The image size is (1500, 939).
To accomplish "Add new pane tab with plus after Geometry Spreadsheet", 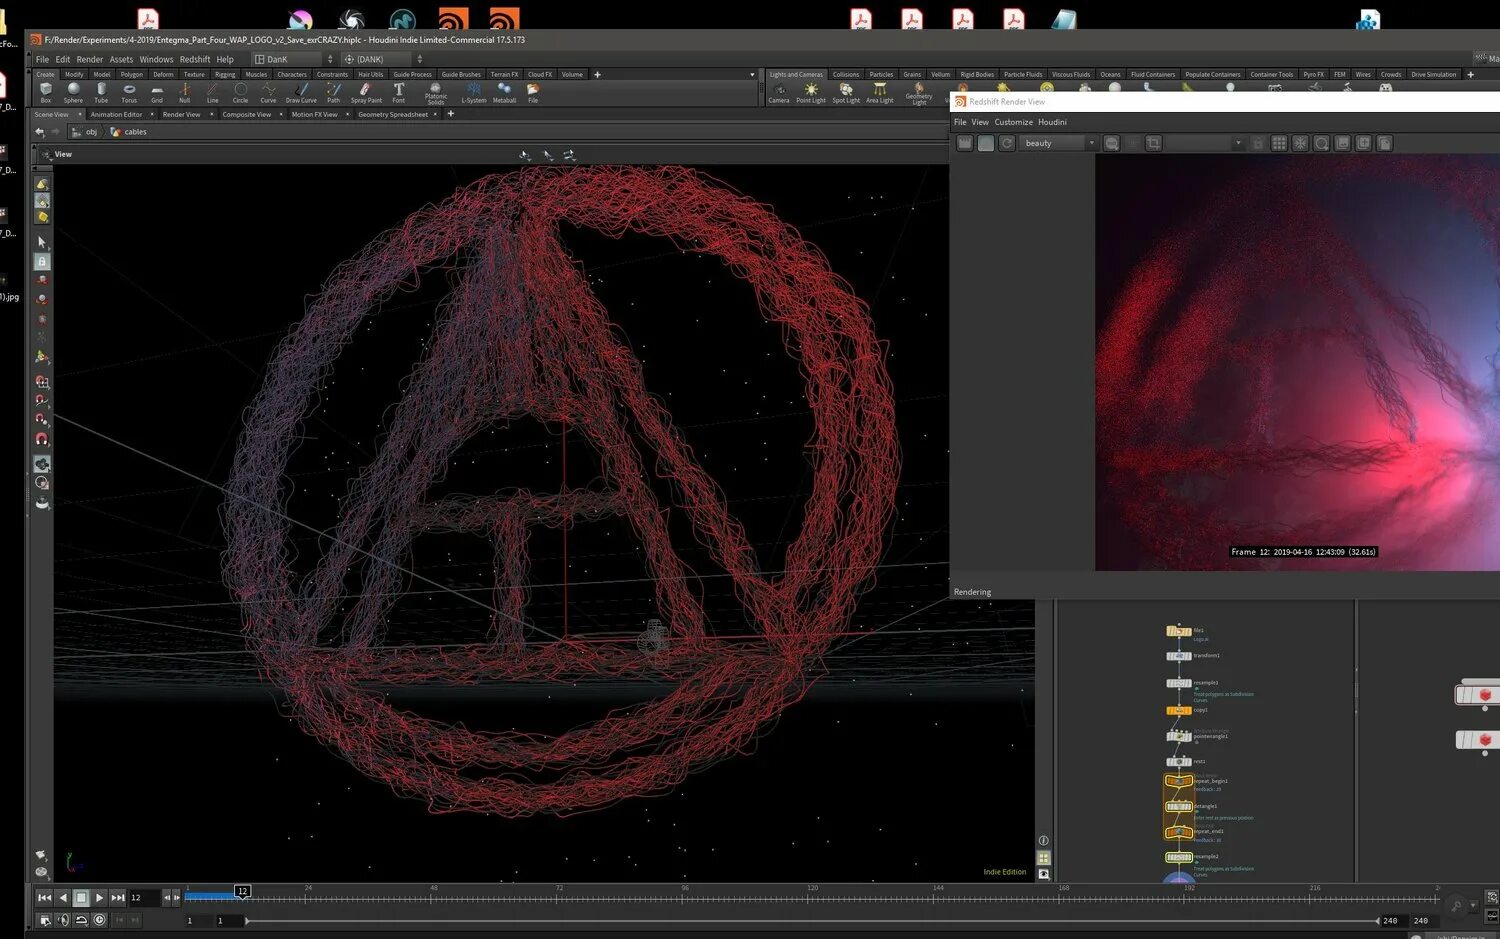I will click(x=450, y=114).
